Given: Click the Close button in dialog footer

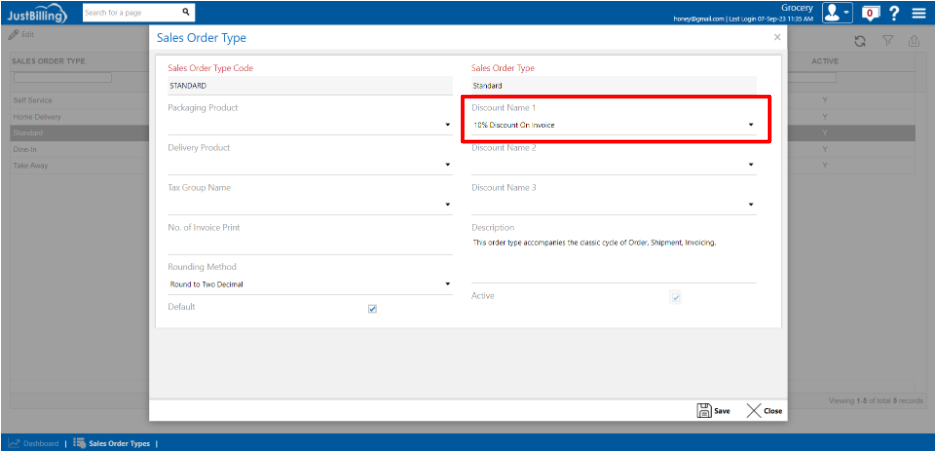Looking at the screenshot, I should pos(765,410).
